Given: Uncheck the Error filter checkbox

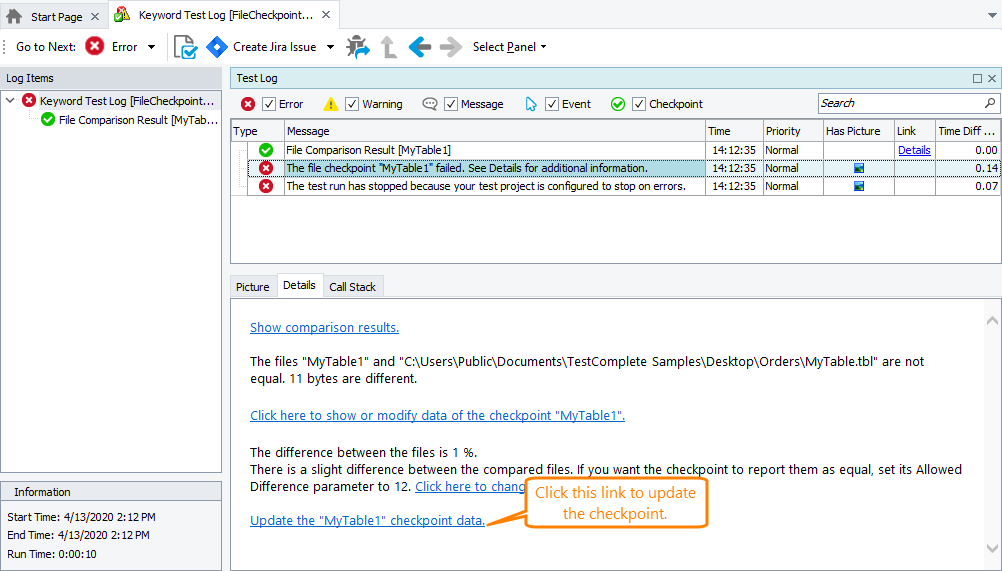Looking at the screenshot, I should pyautogui.click(x=268, y=104).
